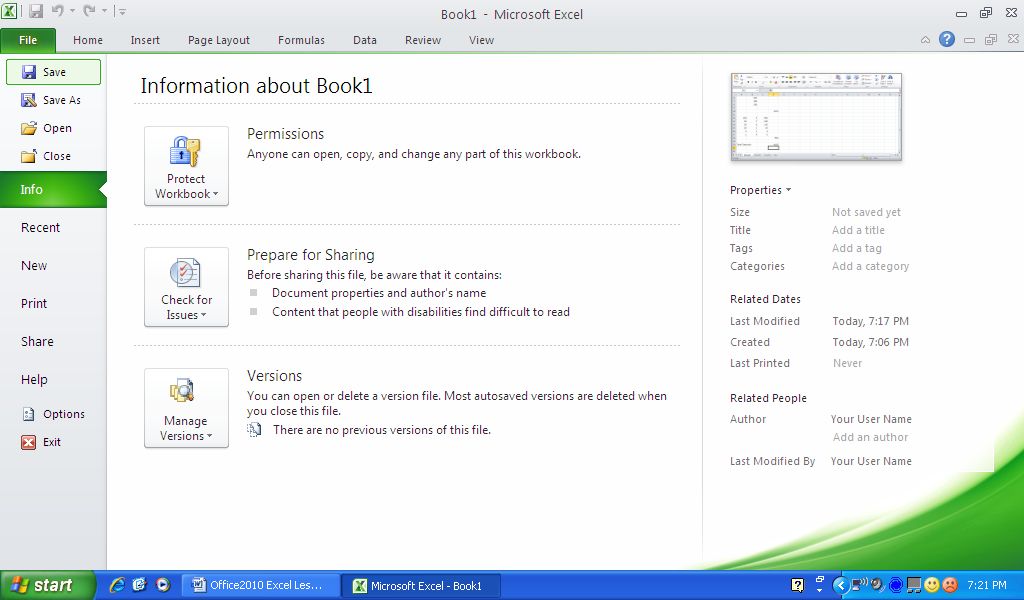Close the workbook window below the title bar

coord(1013,39)
